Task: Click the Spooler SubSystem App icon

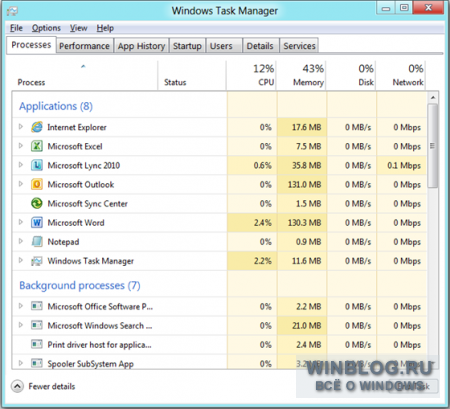Action: pos(37,363)
